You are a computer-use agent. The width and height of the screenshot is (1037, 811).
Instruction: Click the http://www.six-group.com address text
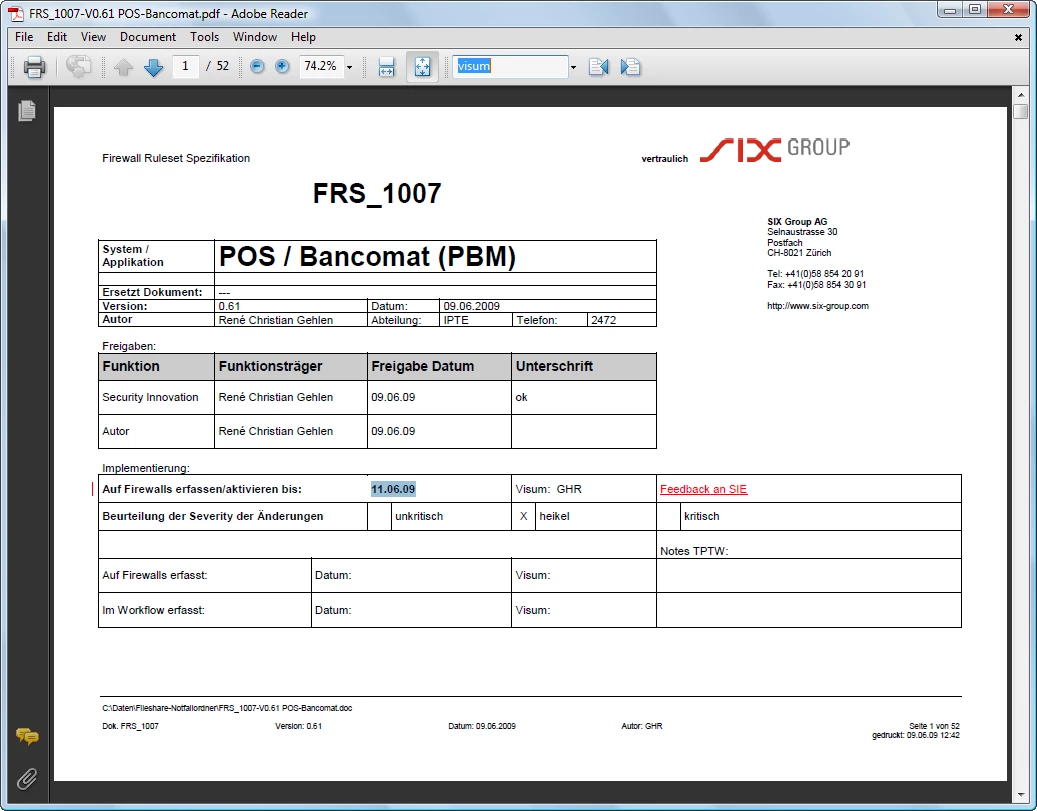click(817, 306)
